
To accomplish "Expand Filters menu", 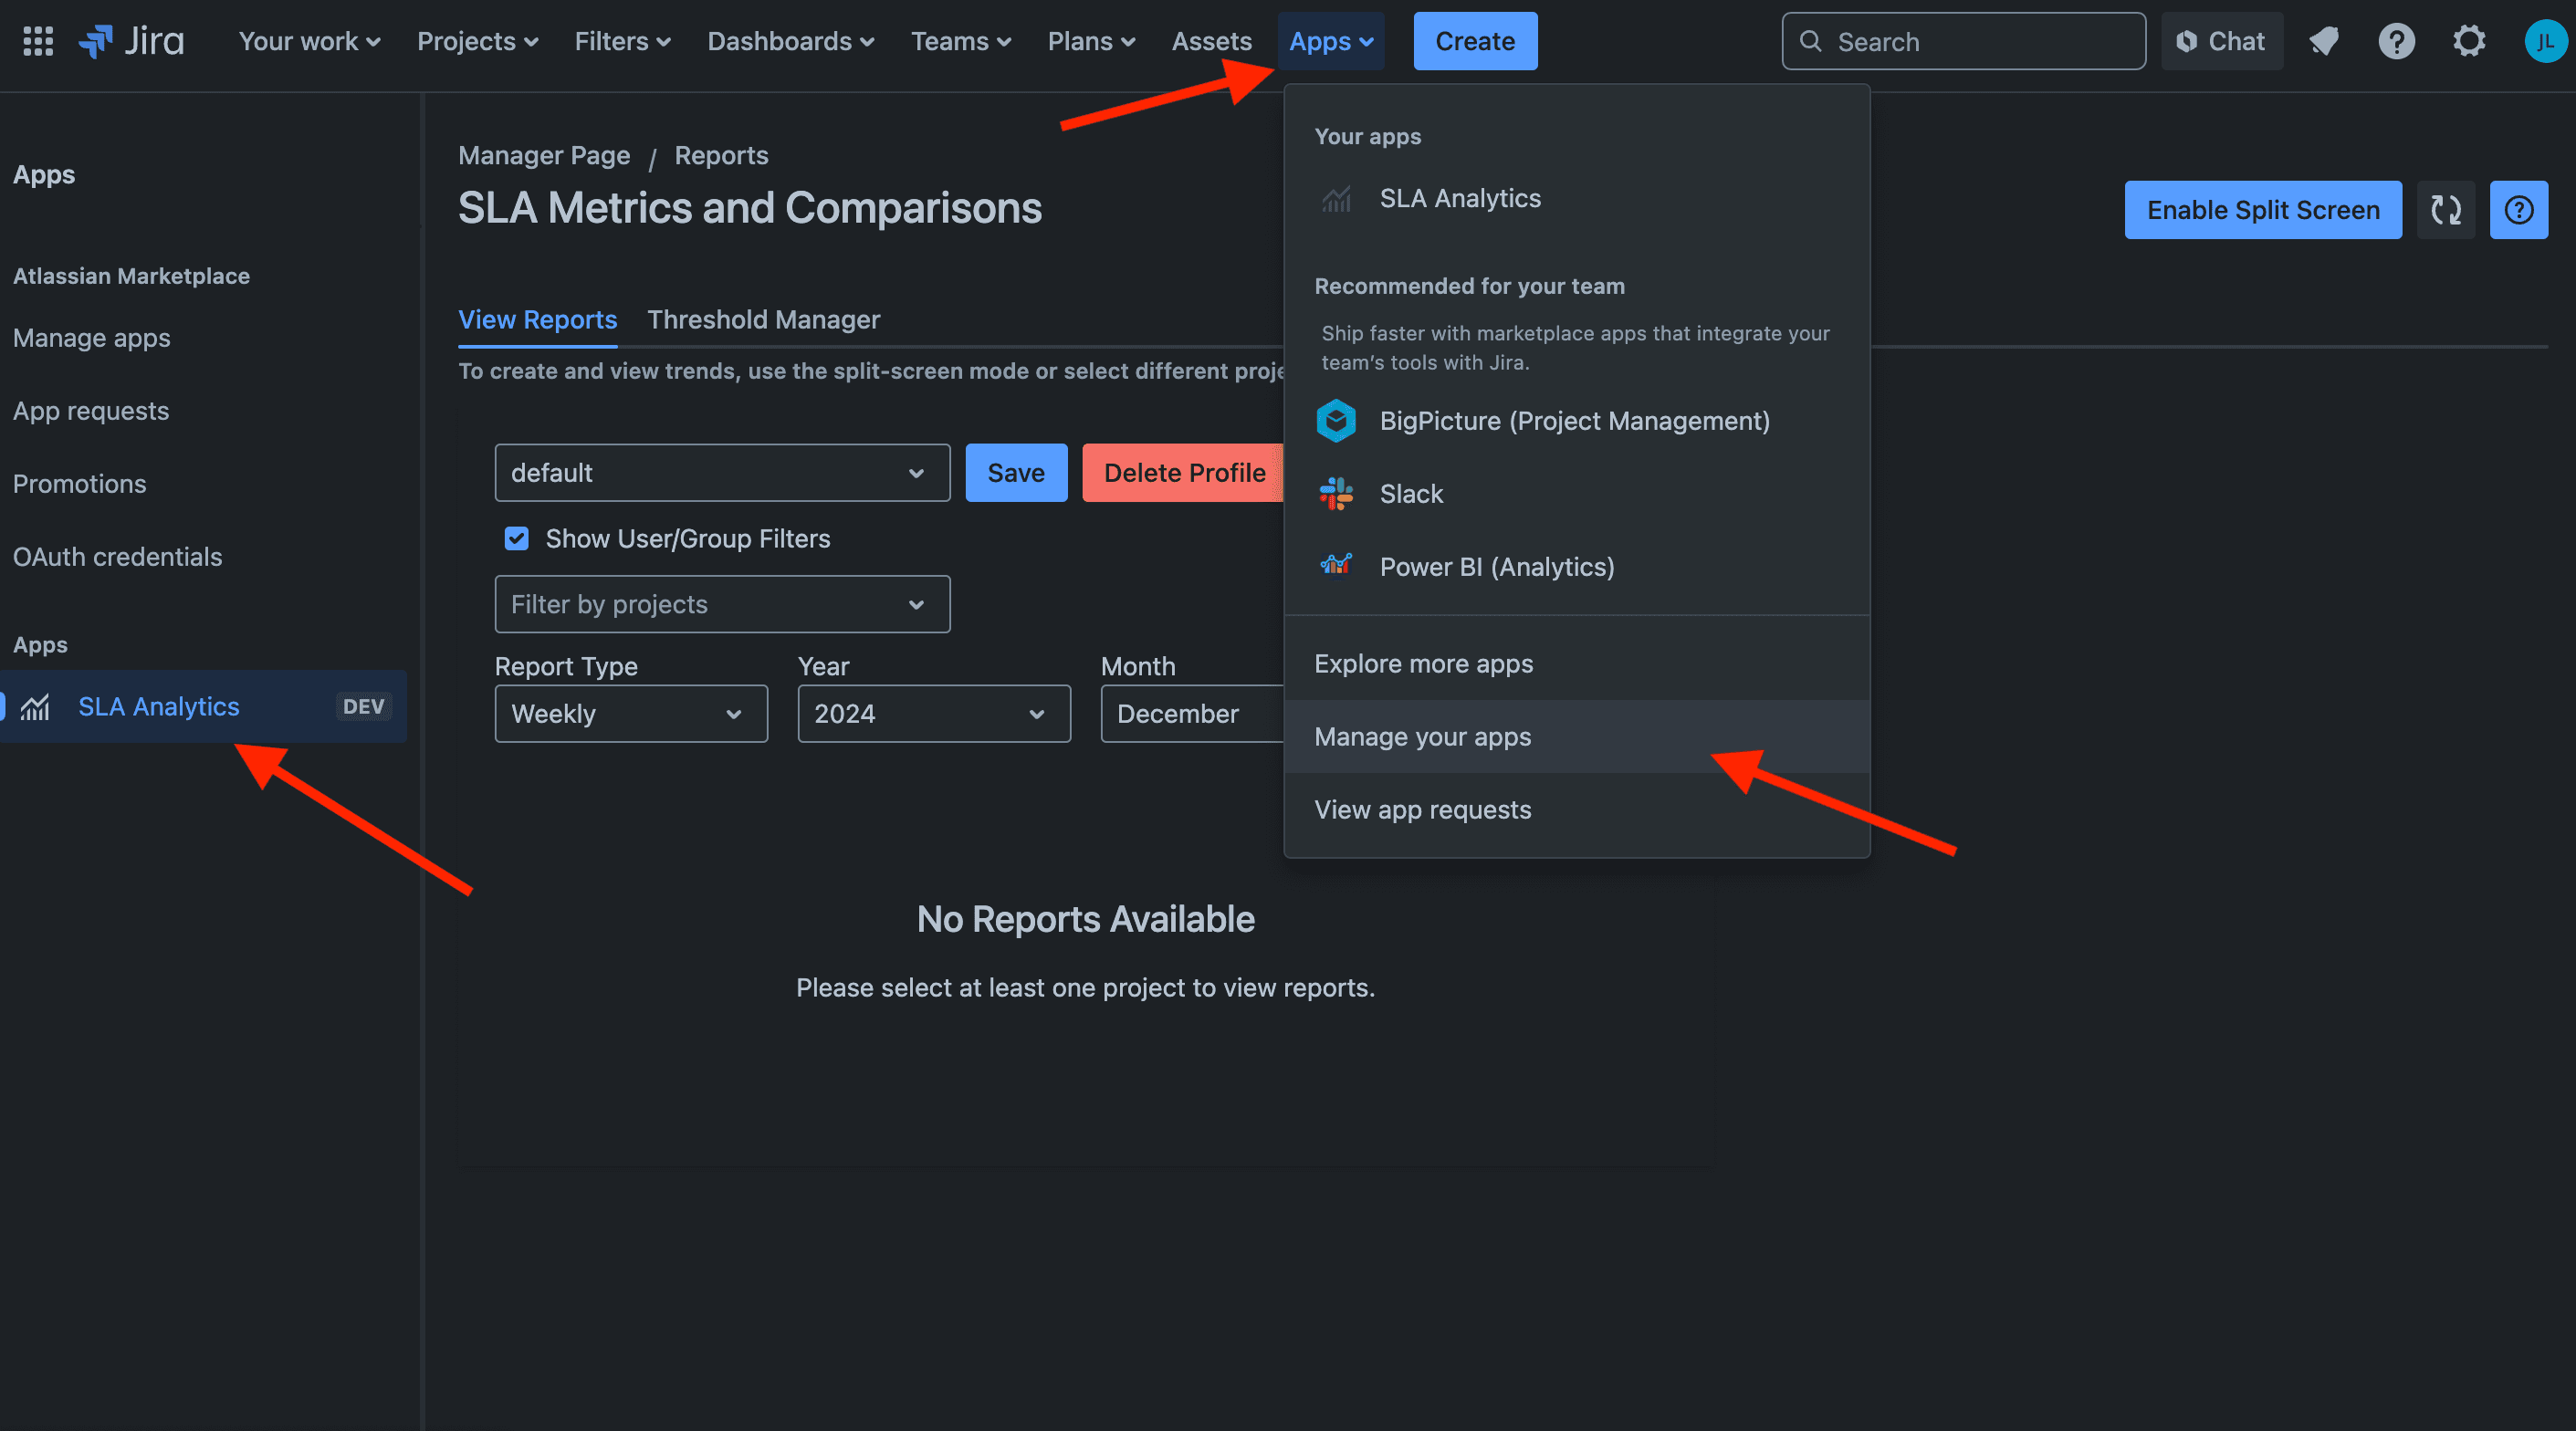I will click(622, 41).
